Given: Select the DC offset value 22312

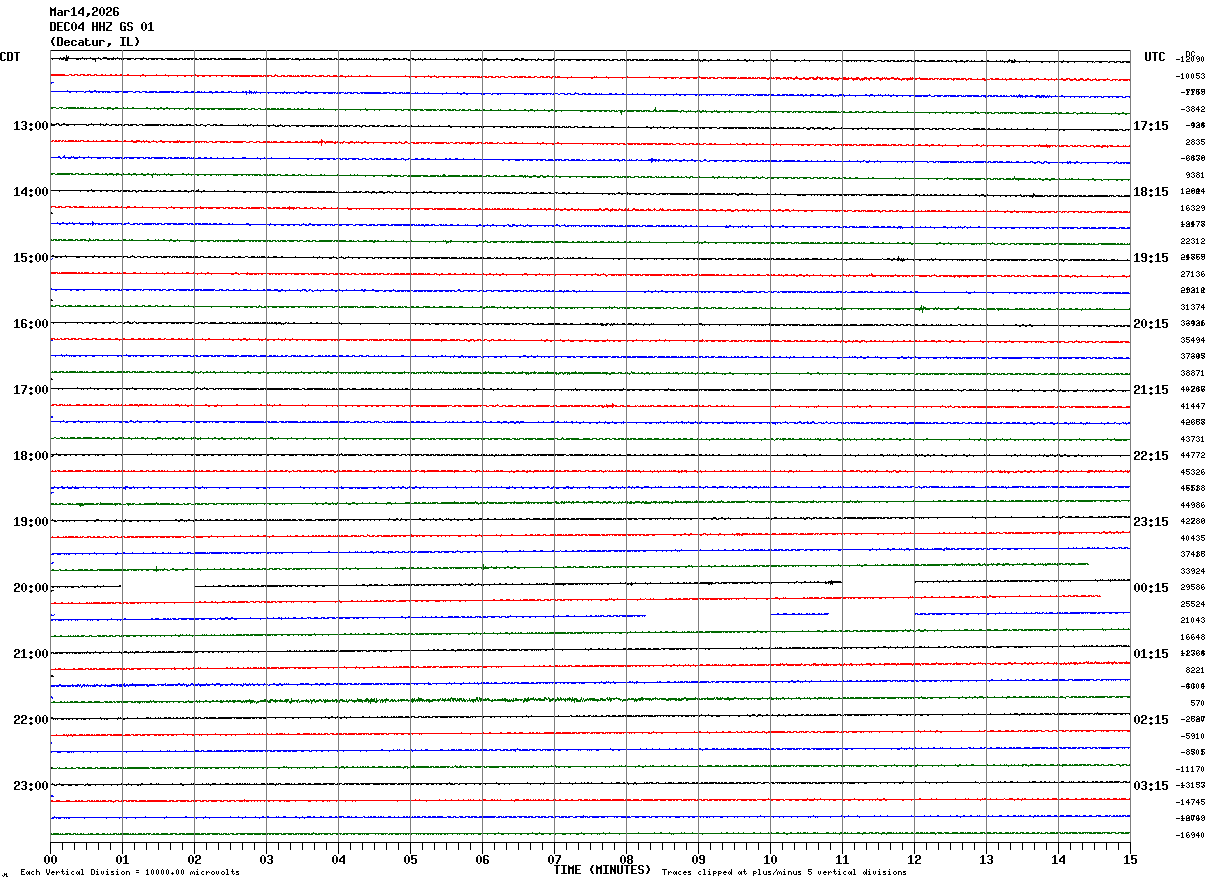Looking at the screenshot, I should pyautogui.click(x=1193, y=241).
